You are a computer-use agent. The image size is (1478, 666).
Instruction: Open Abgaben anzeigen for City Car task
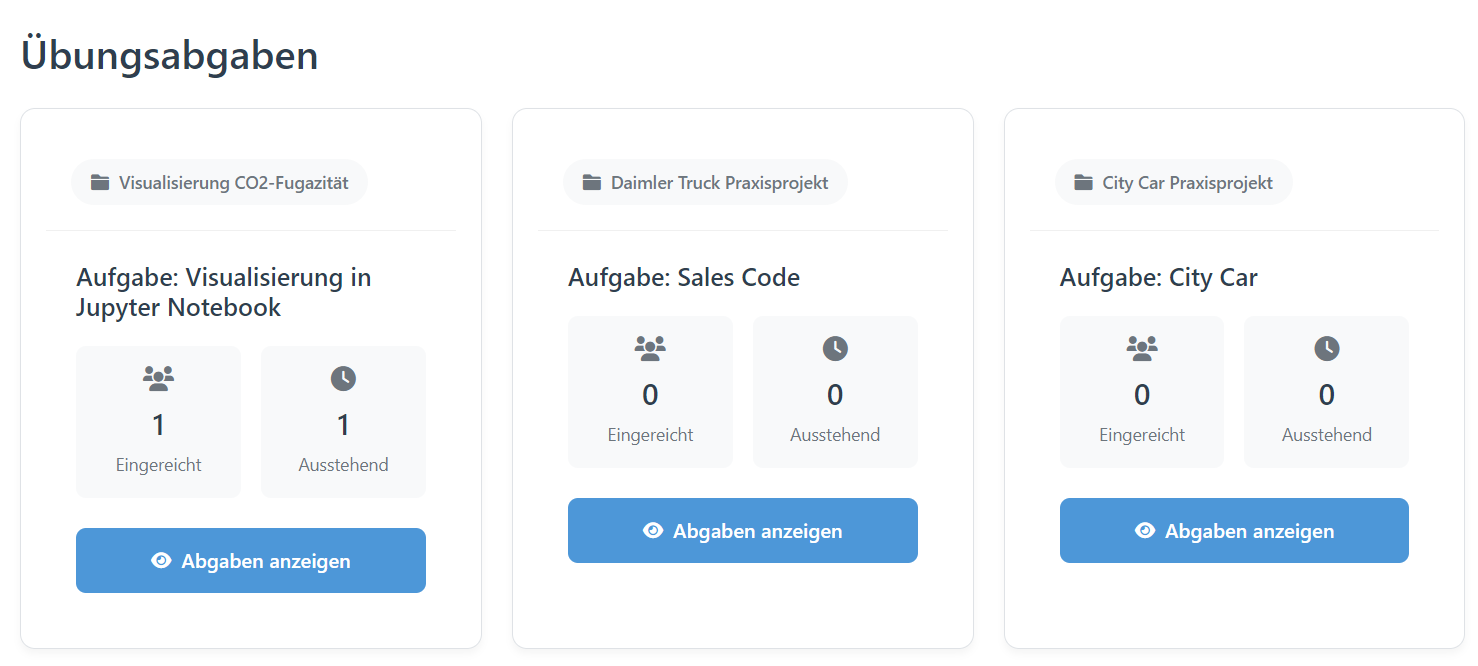1234,531
